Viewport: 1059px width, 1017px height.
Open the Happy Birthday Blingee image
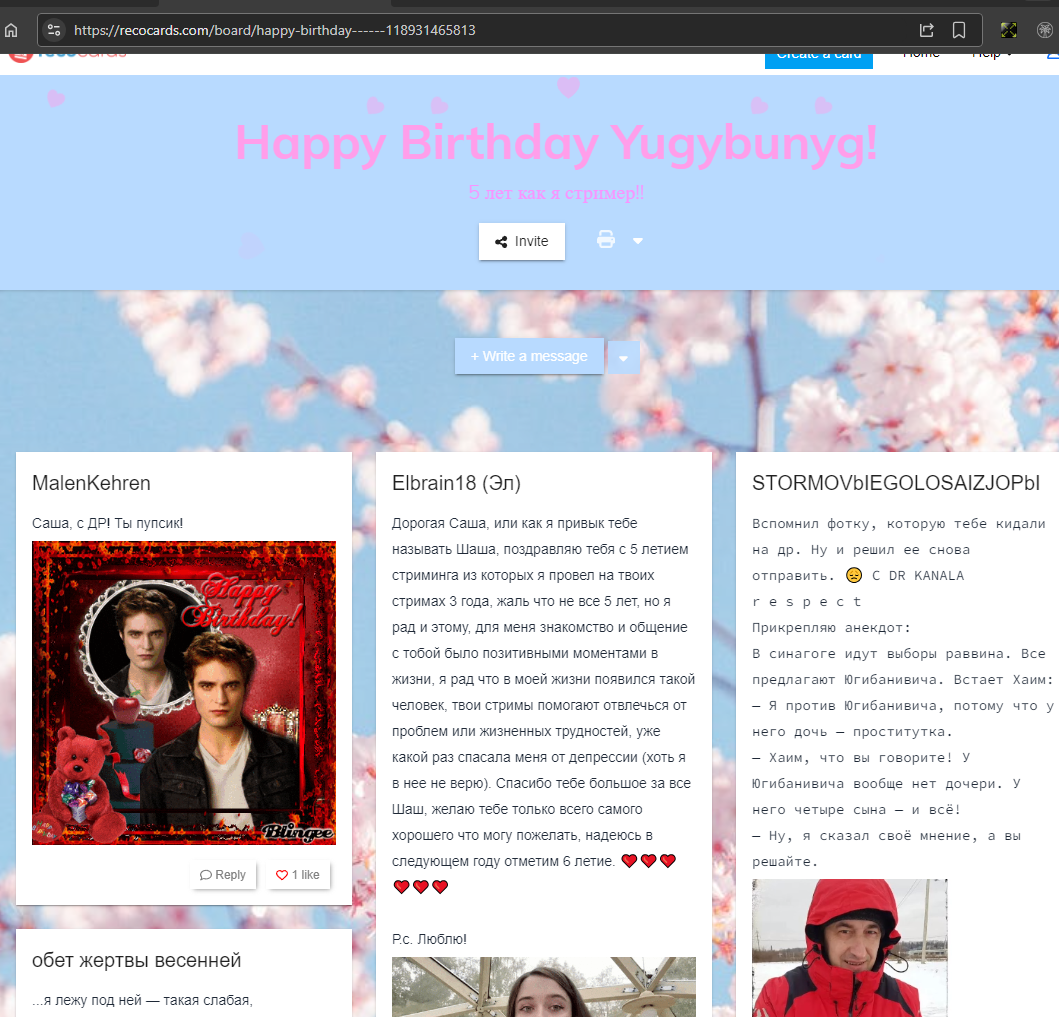click(184, 693)
